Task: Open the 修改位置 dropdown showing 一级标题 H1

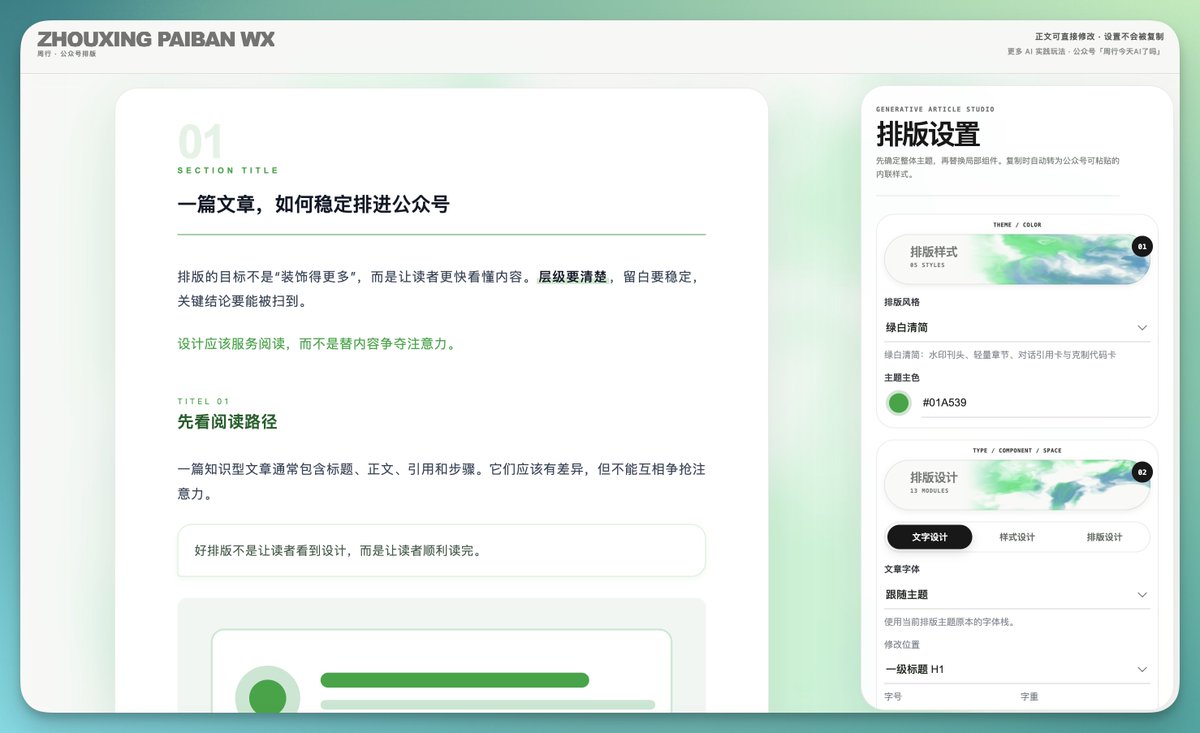Action: tap(1017, 669)
